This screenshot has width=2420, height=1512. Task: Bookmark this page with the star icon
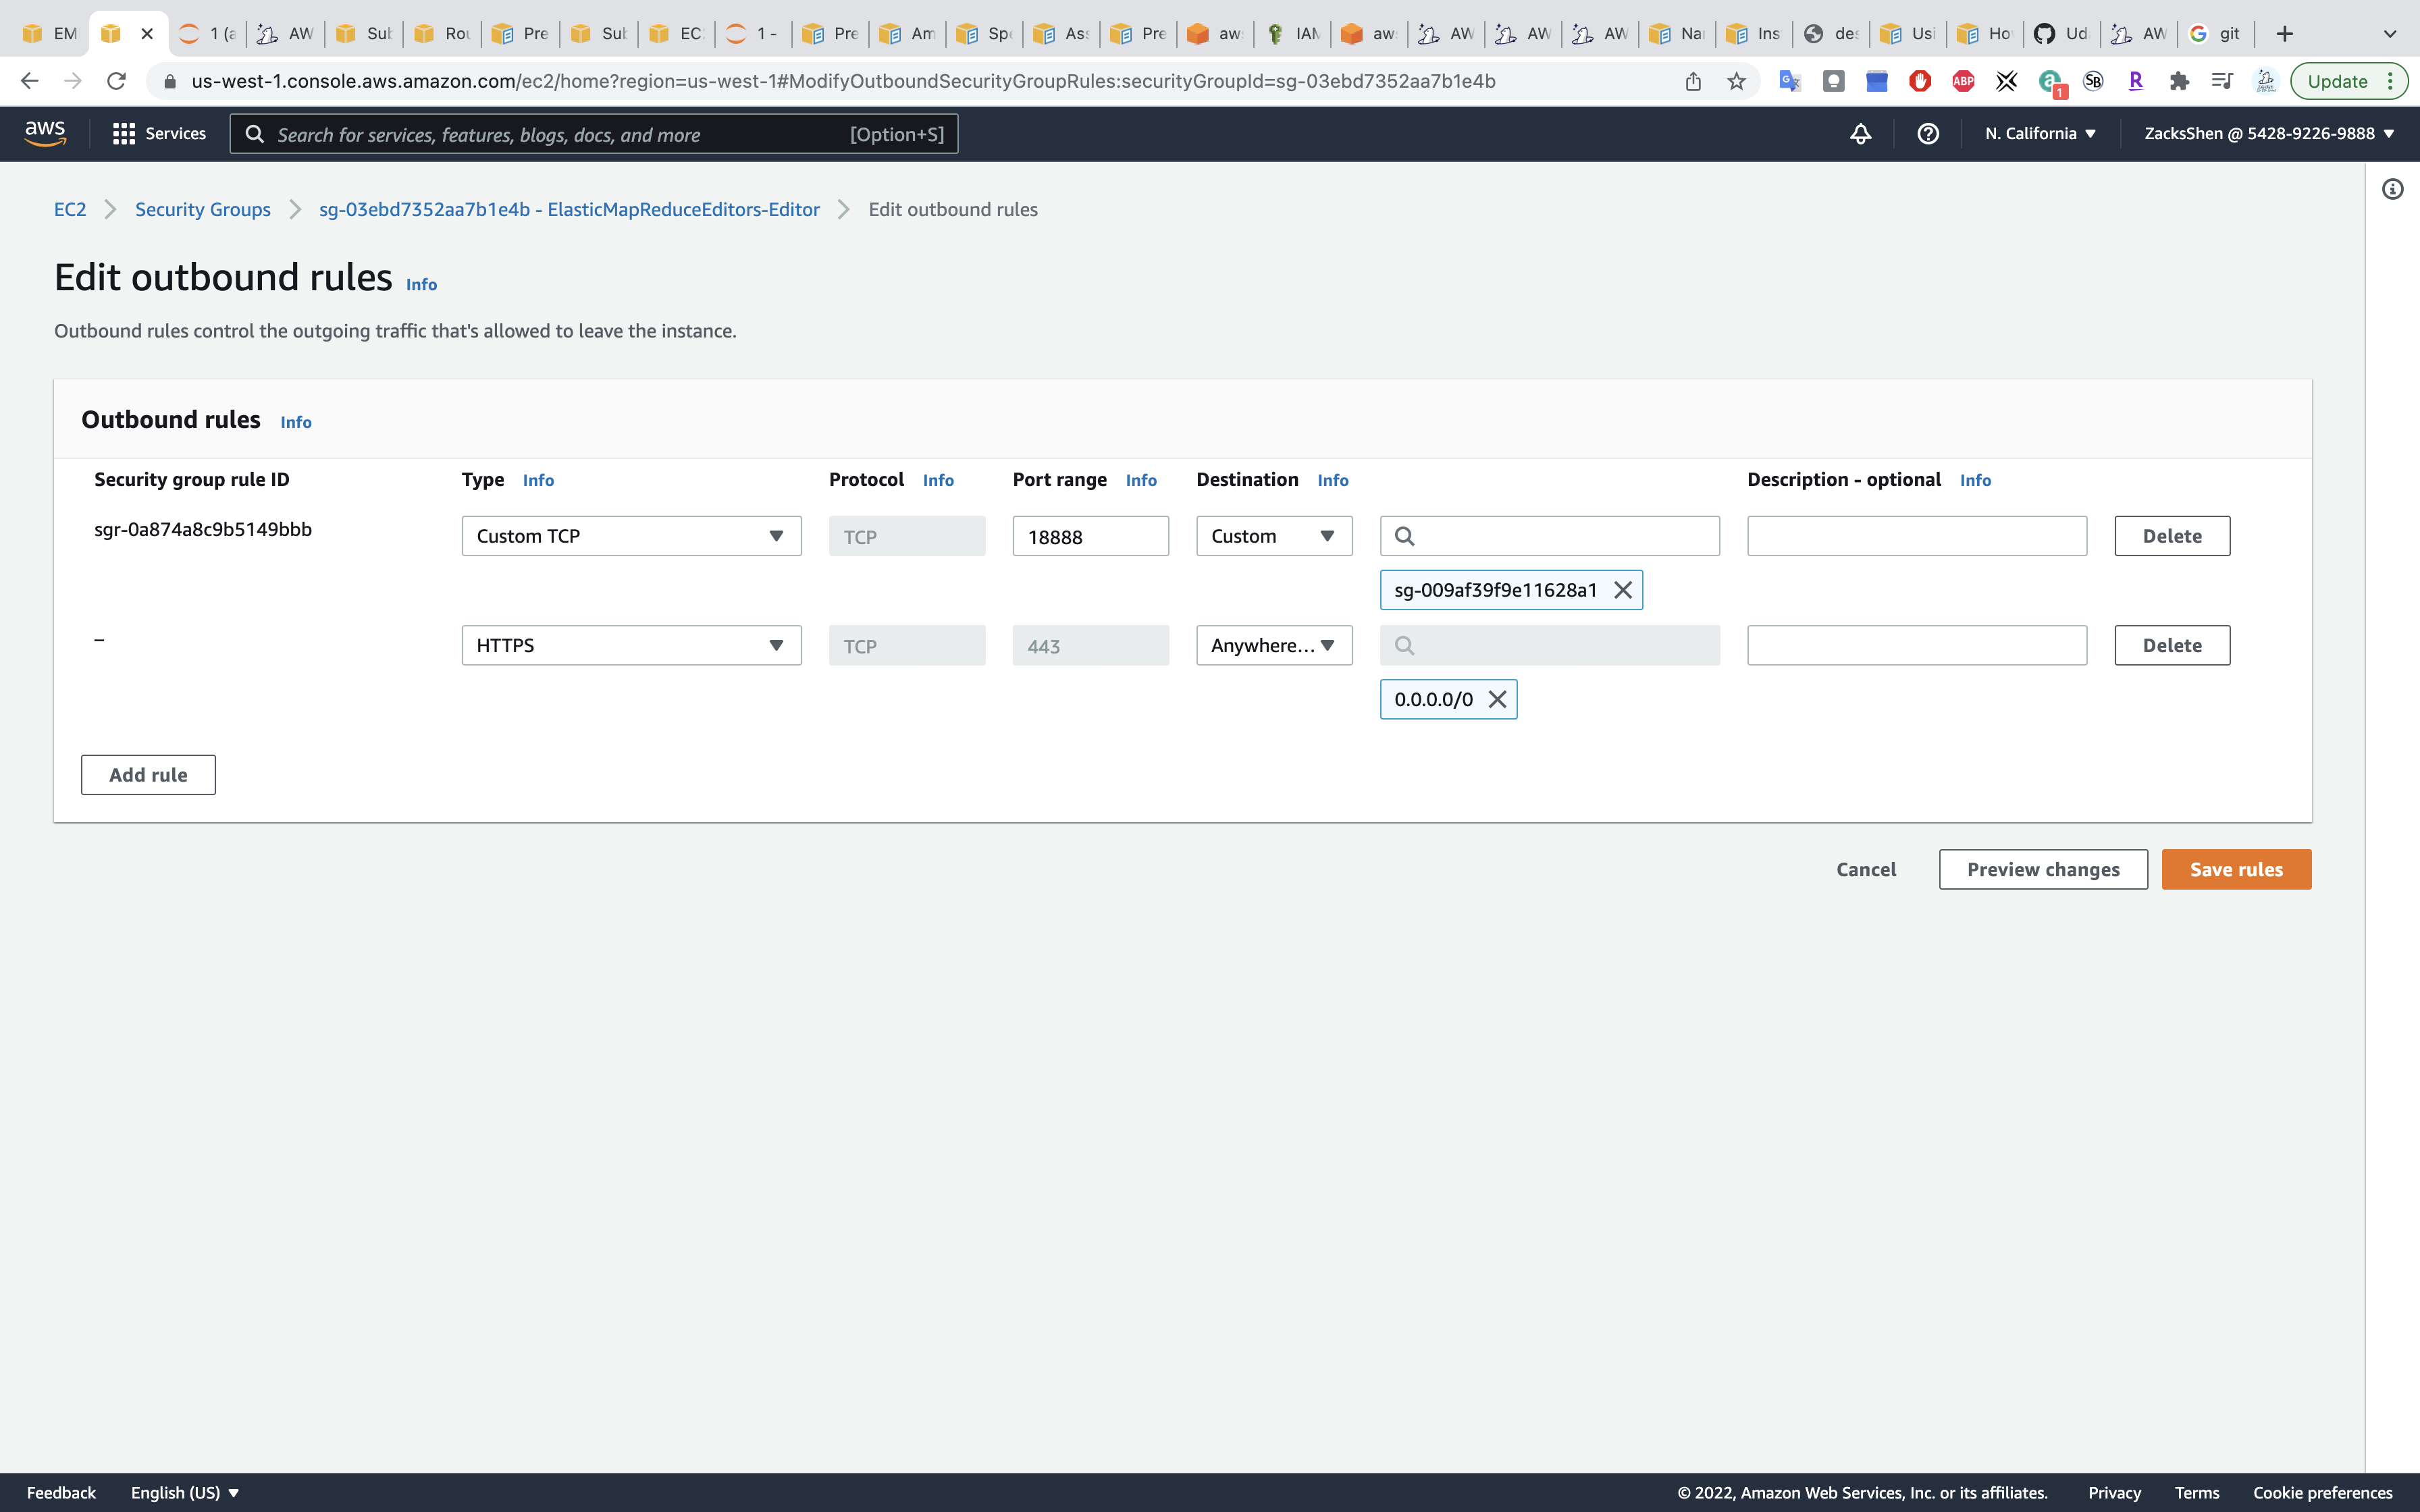point(1736,82)
